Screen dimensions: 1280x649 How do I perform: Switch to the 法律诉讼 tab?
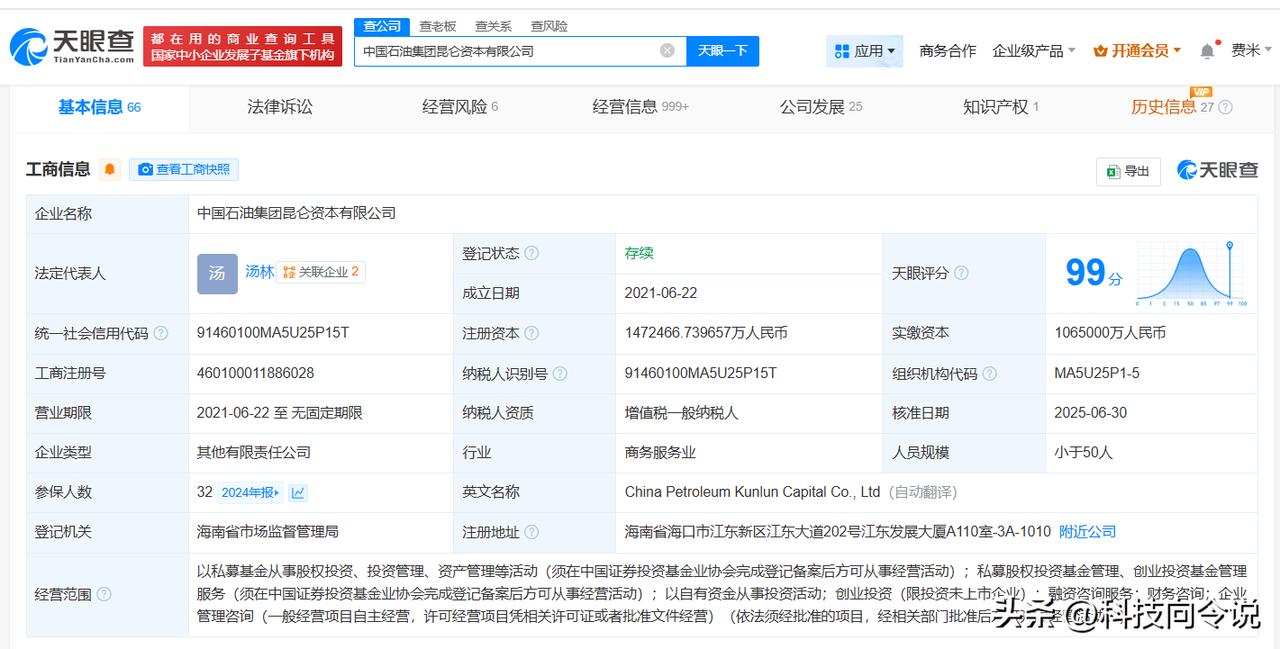[x=280, y=107]
